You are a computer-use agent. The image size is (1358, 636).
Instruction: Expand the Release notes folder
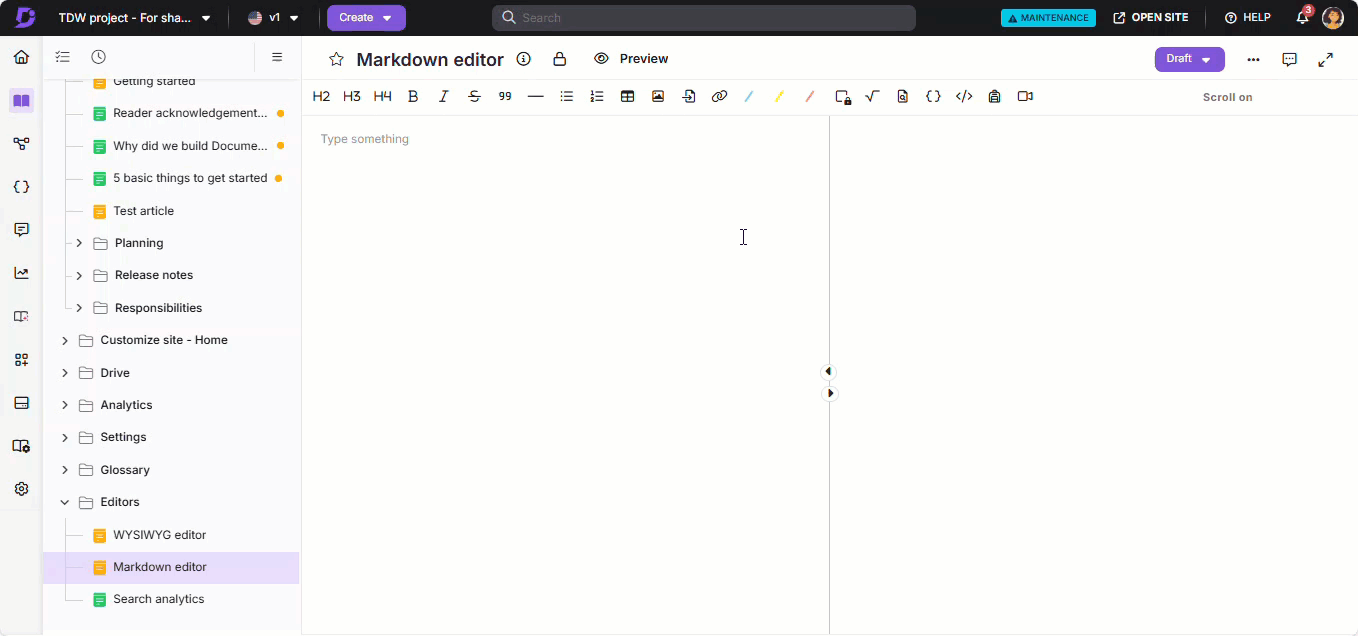click(79, 275)
